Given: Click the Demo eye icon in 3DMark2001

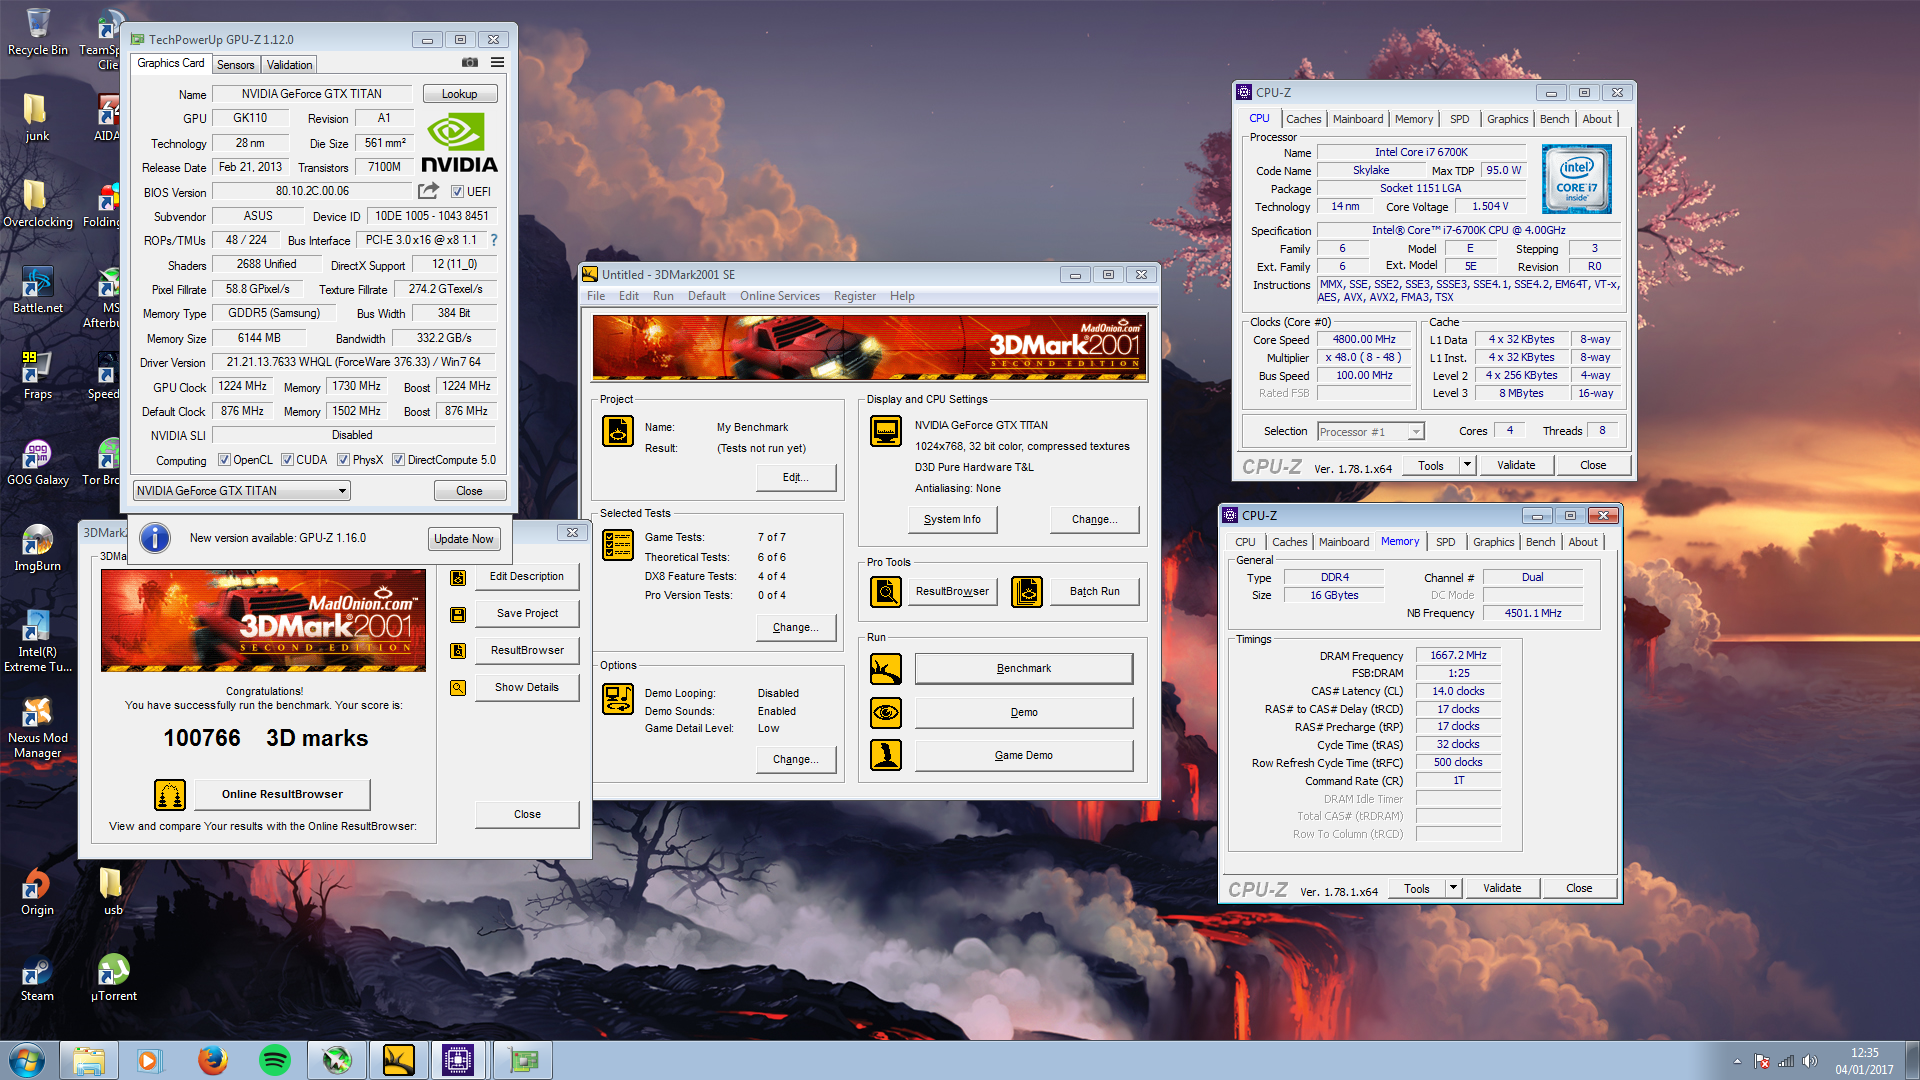Looking at the screenshot, I should click(886, 712).
